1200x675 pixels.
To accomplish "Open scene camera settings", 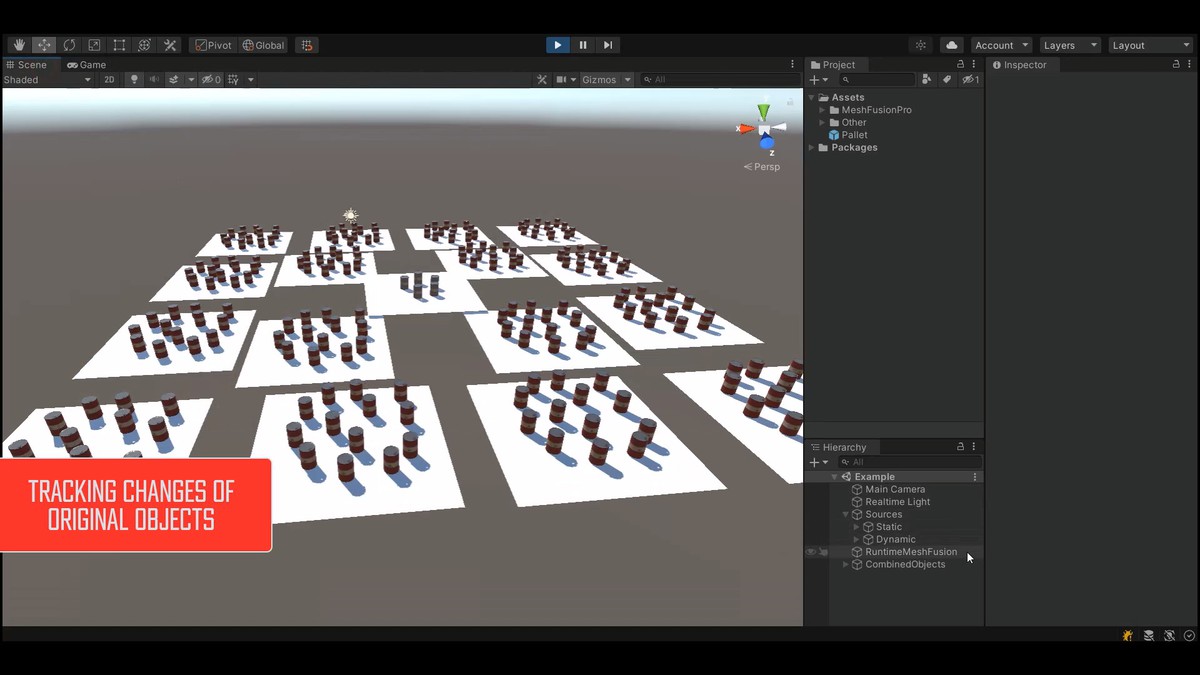I will (566, 79).
